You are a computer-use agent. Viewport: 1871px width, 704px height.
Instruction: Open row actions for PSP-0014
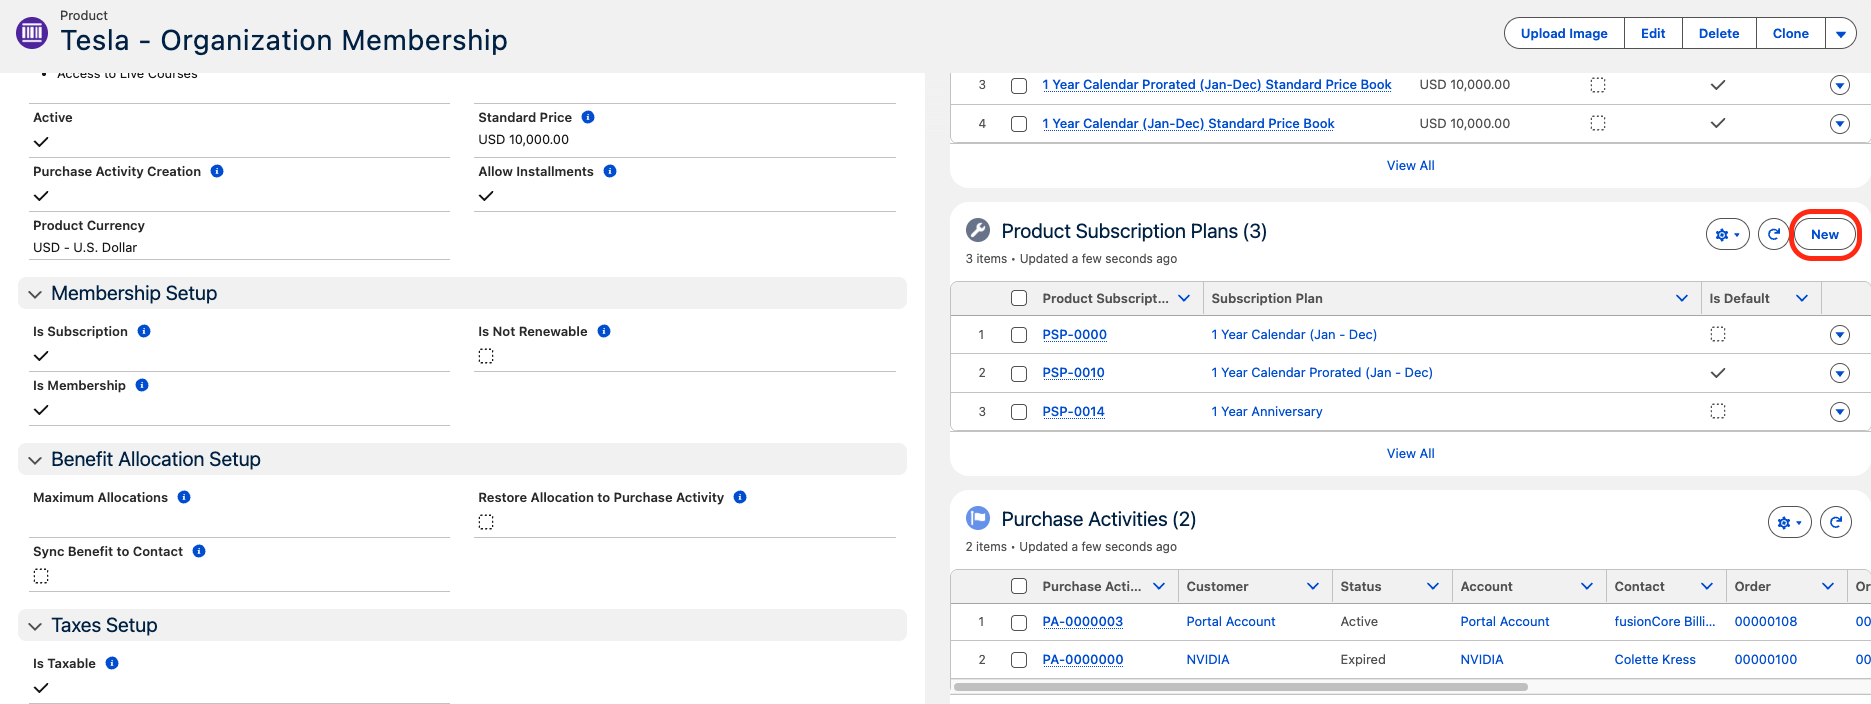[x=1840, y=412]
